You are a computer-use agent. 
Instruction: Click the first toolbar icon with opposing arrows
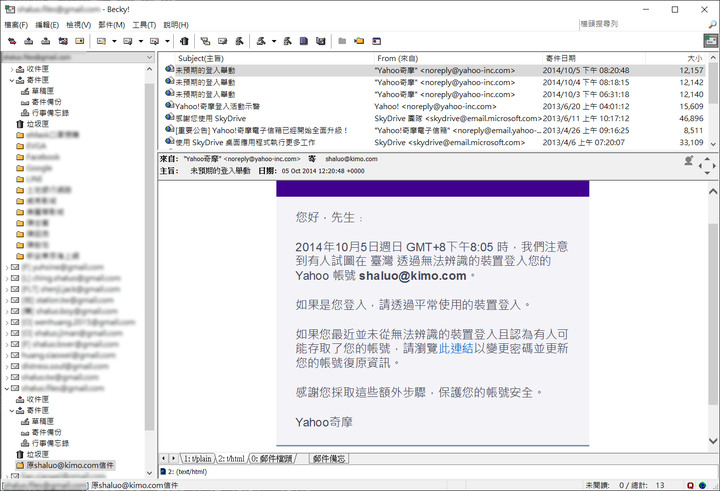point(12,41)
